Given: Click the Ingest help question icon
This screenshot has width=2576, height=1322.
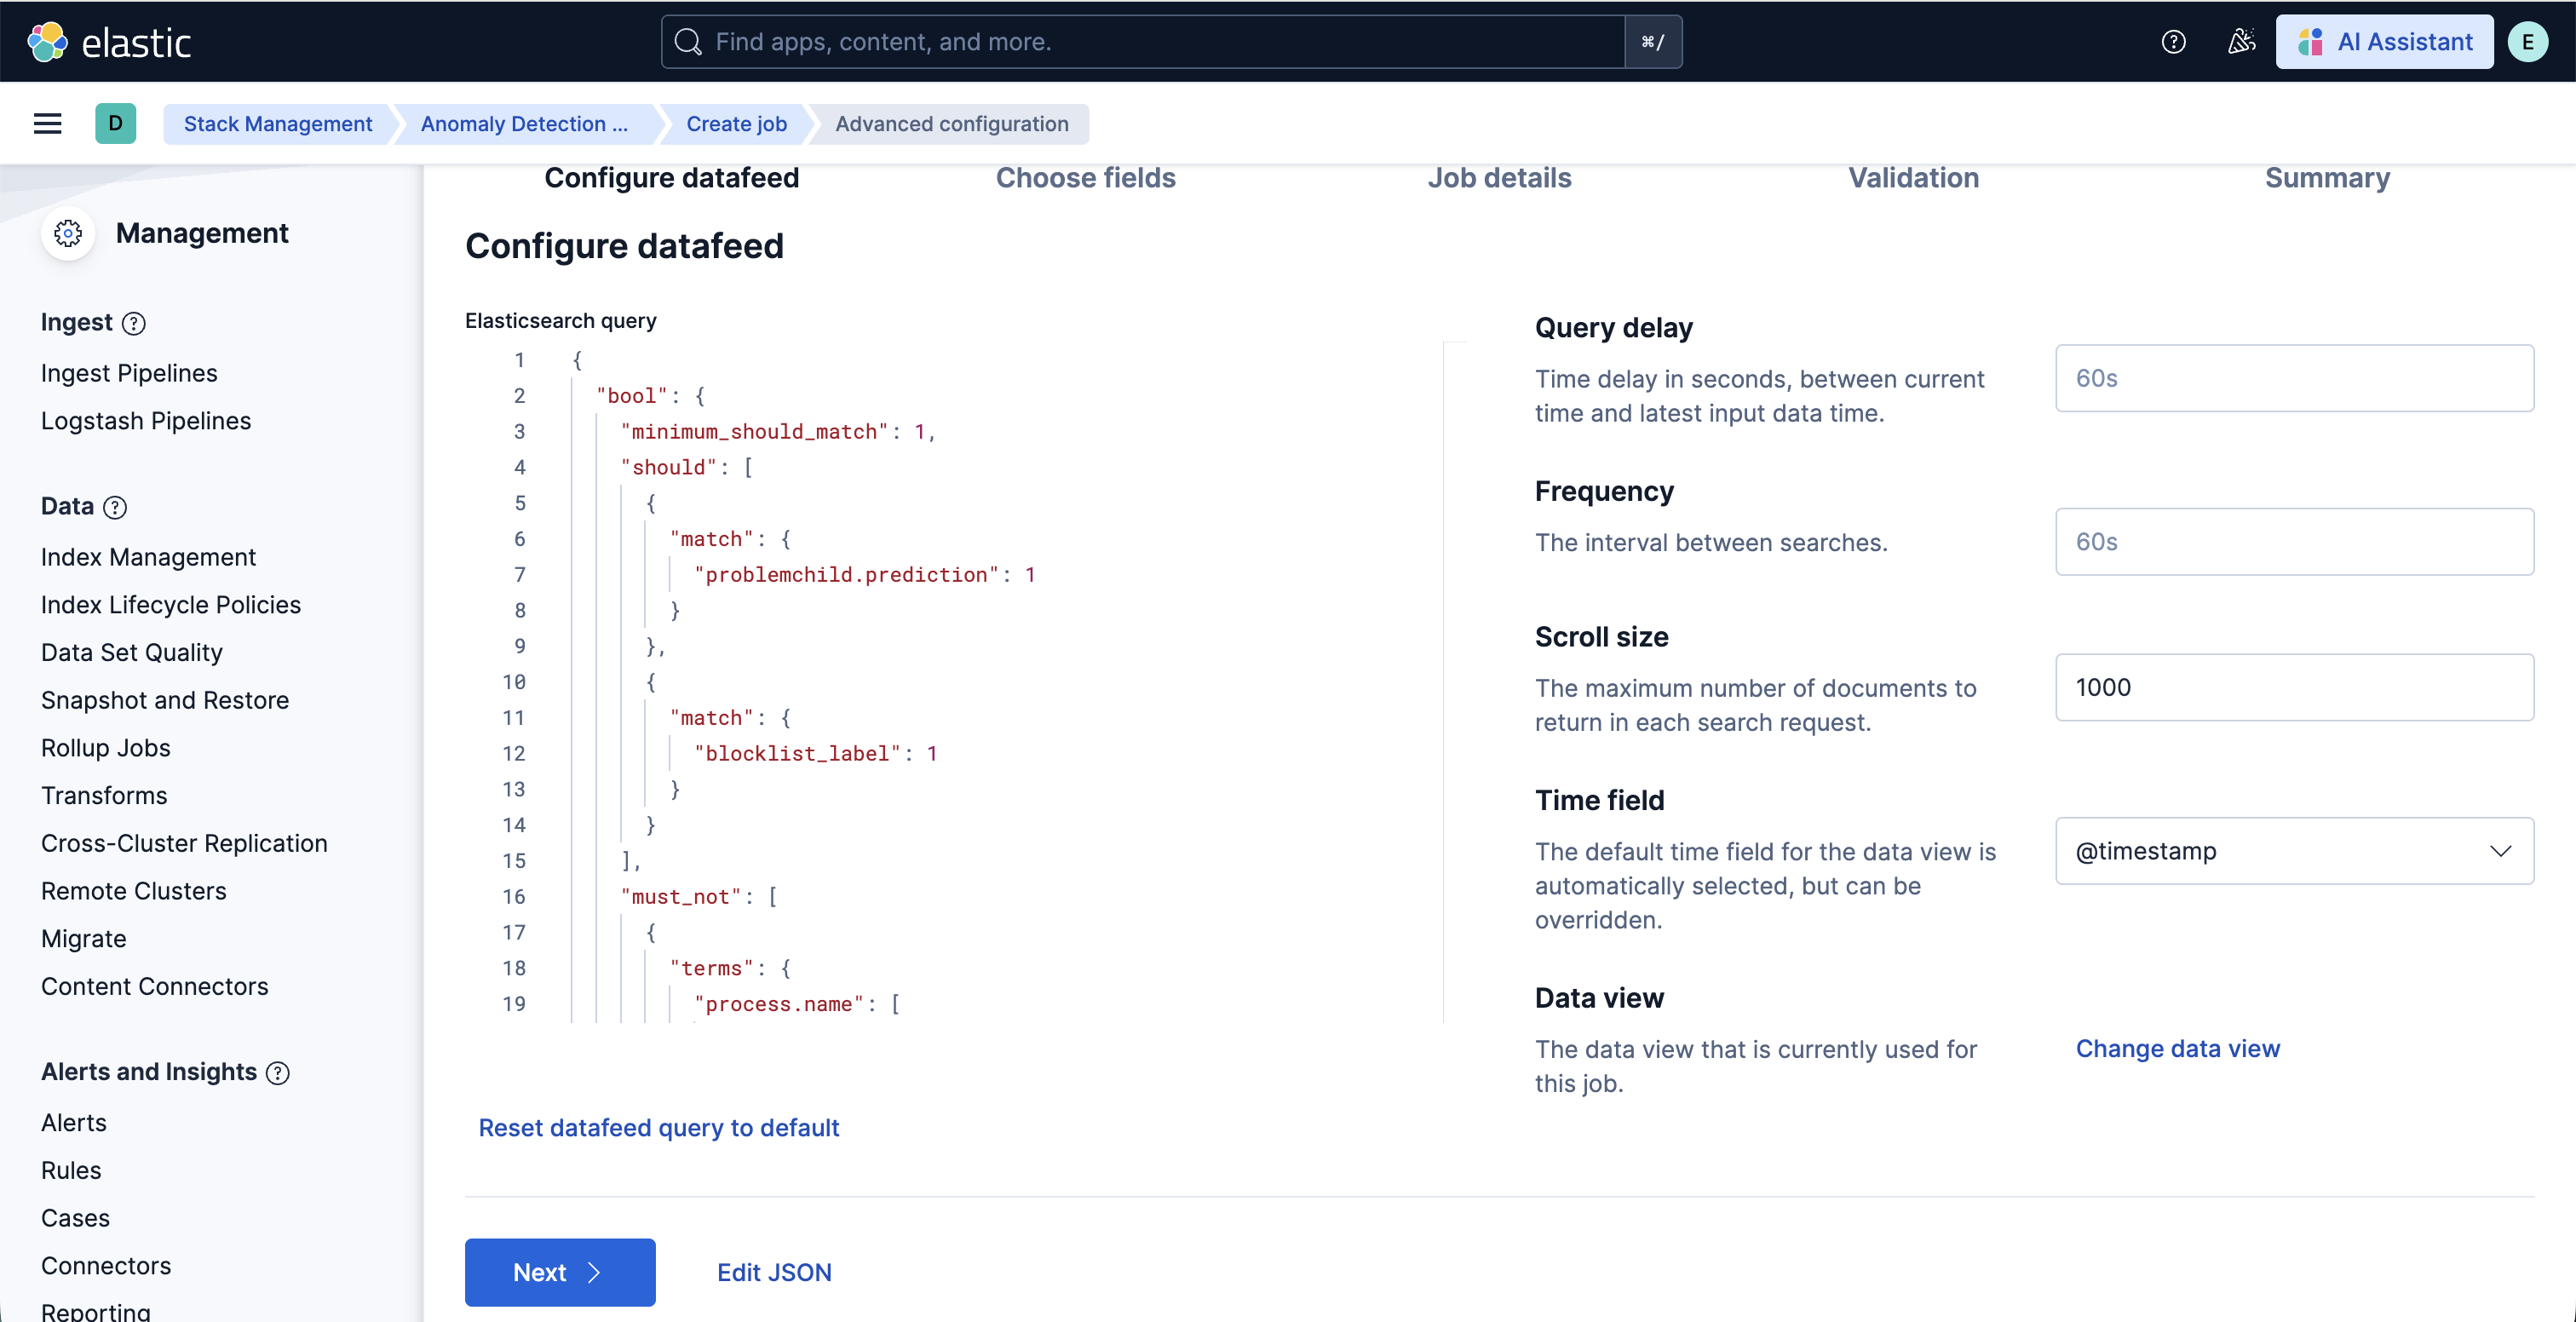Looking at the screenshot, I should tap(133, 323).
